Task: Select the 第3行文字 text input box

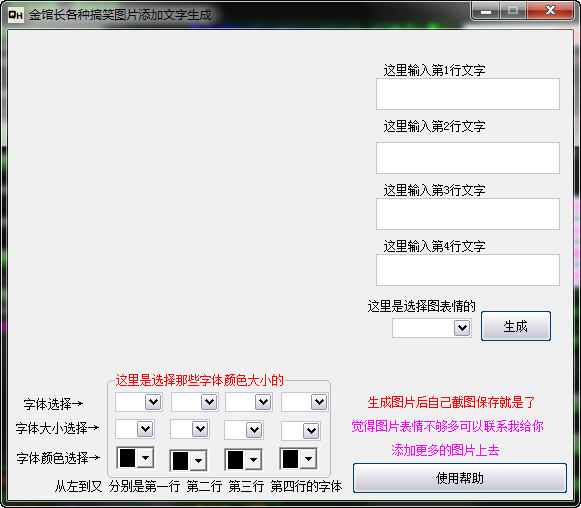Action: click(468, 214)
